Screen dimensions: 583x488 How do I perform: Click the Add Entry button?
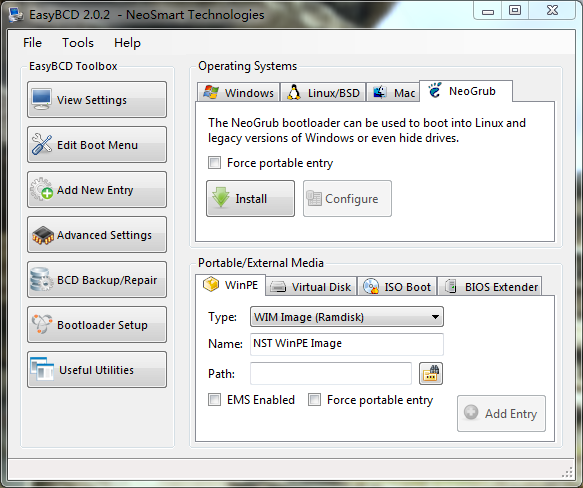(501, 413)
